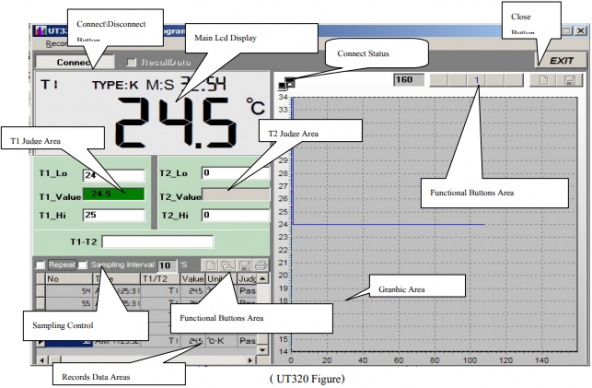
Task: Click the horizontal scrollbar thumb under the records
Action: 56,360
